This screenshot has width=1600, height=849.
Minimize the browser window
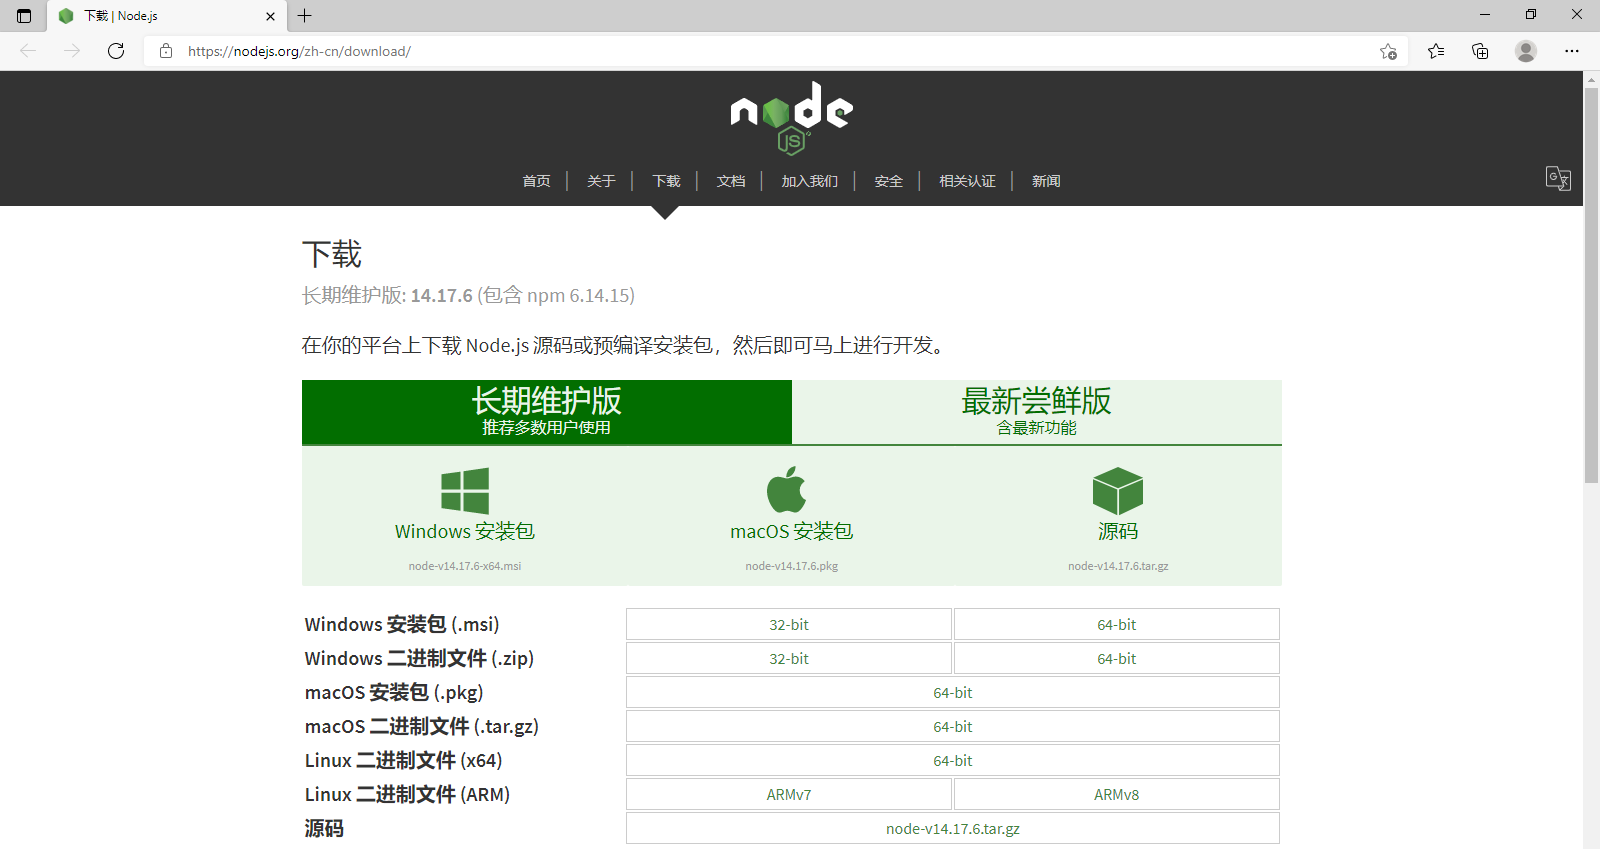(x=1484, y=15)
